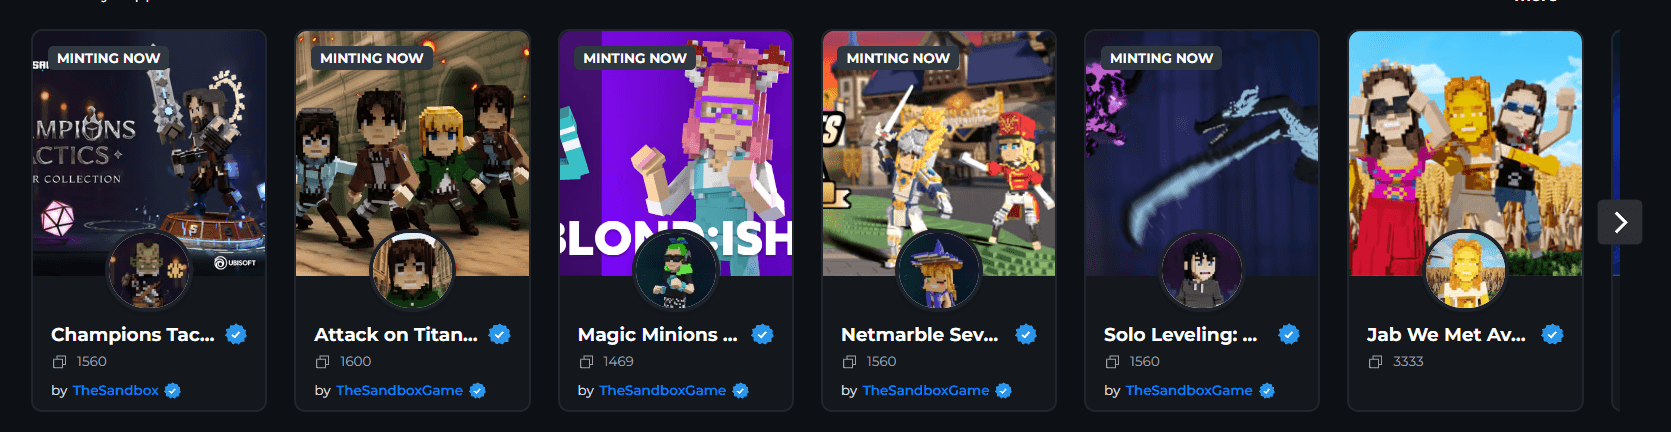Click verified badge next to Jab We Met Av...
1671x432 pixels.
[1552, 335]
